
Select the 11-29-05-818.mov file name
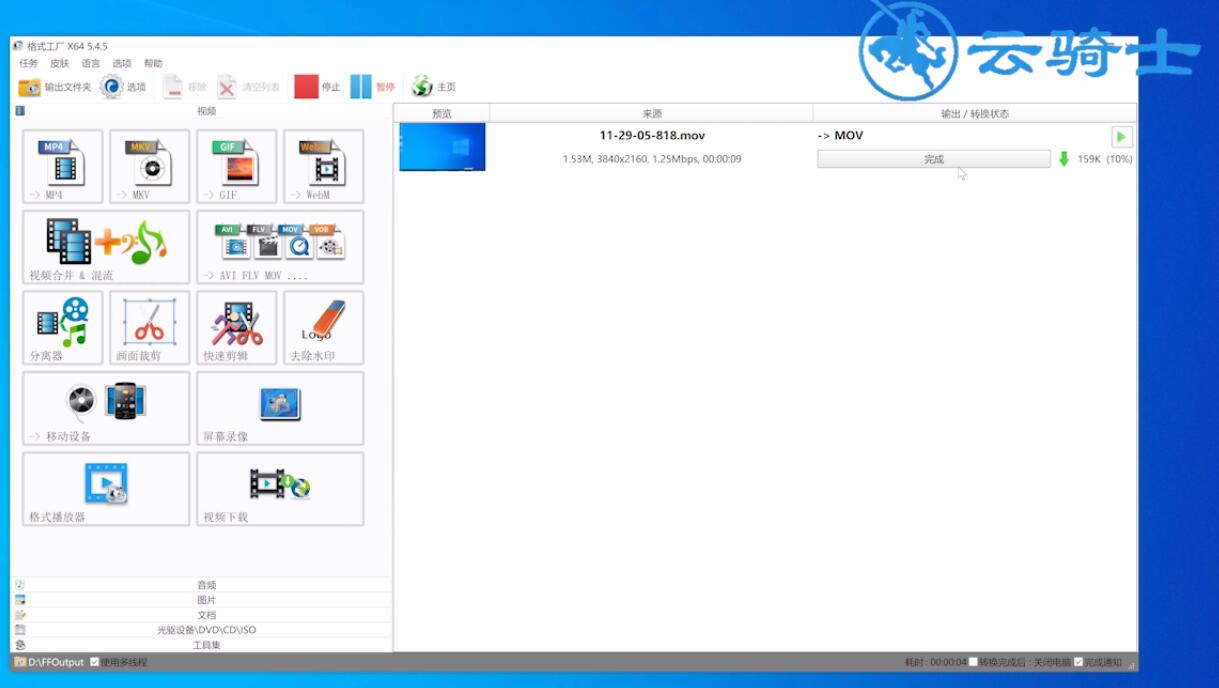652,135
